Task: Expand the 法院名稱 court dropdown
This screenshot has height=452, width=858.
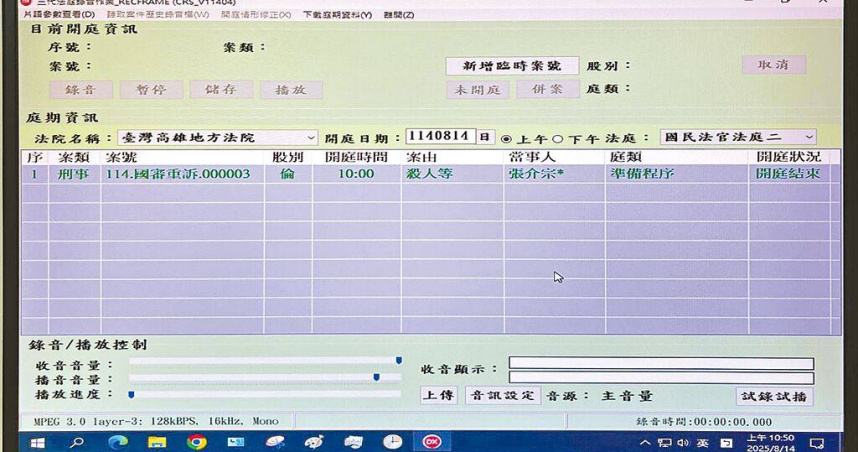Action: tap(311, 137)
